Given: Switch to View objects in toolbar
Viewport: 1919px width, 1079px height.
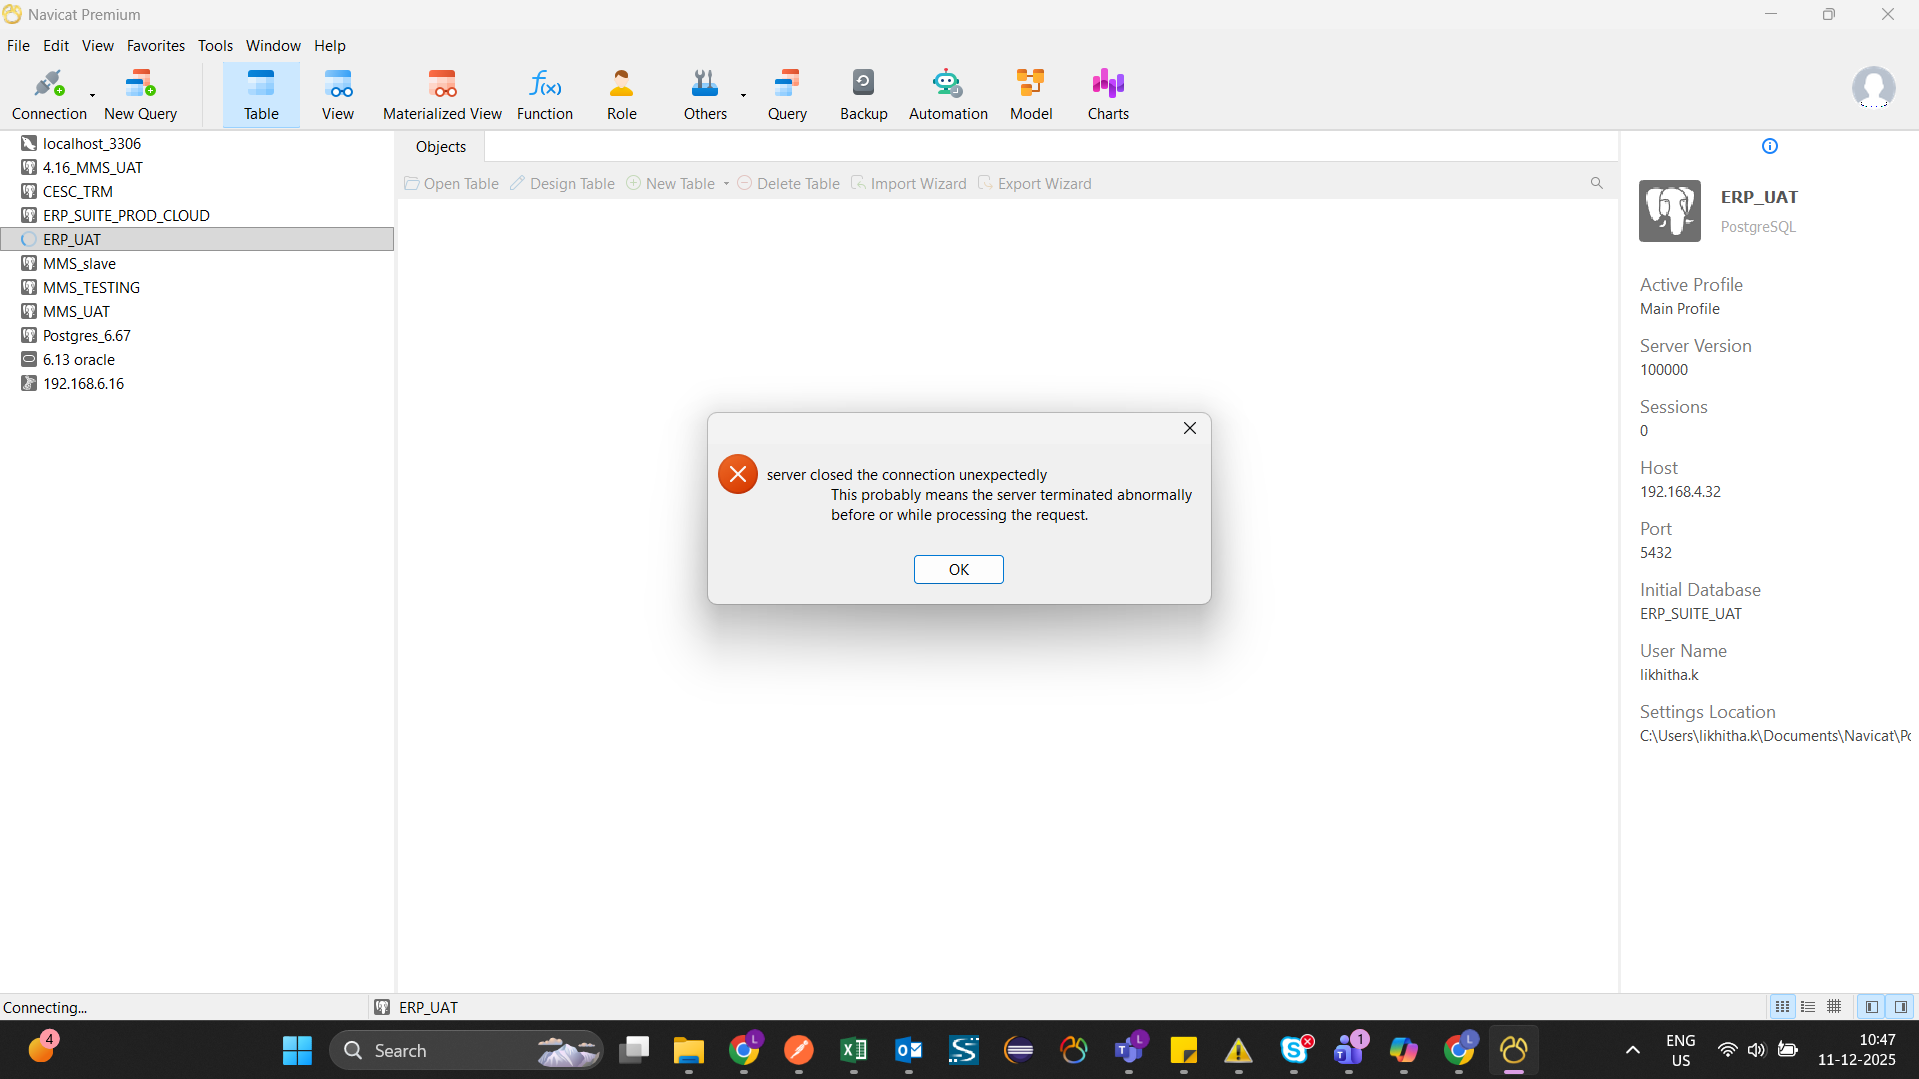Looking at the screenshot, I should click(x=338, y=95).
